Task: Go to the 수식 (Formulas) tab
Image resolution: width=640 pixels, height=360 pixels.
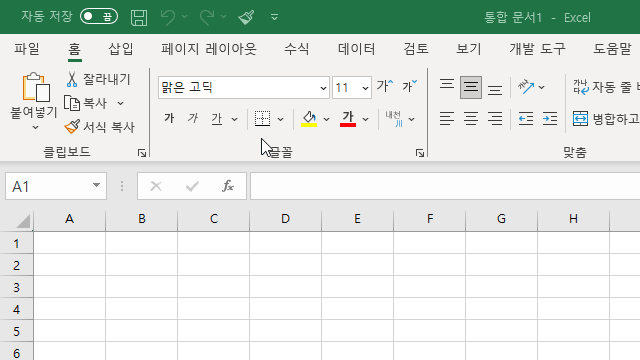Action: 297,49
